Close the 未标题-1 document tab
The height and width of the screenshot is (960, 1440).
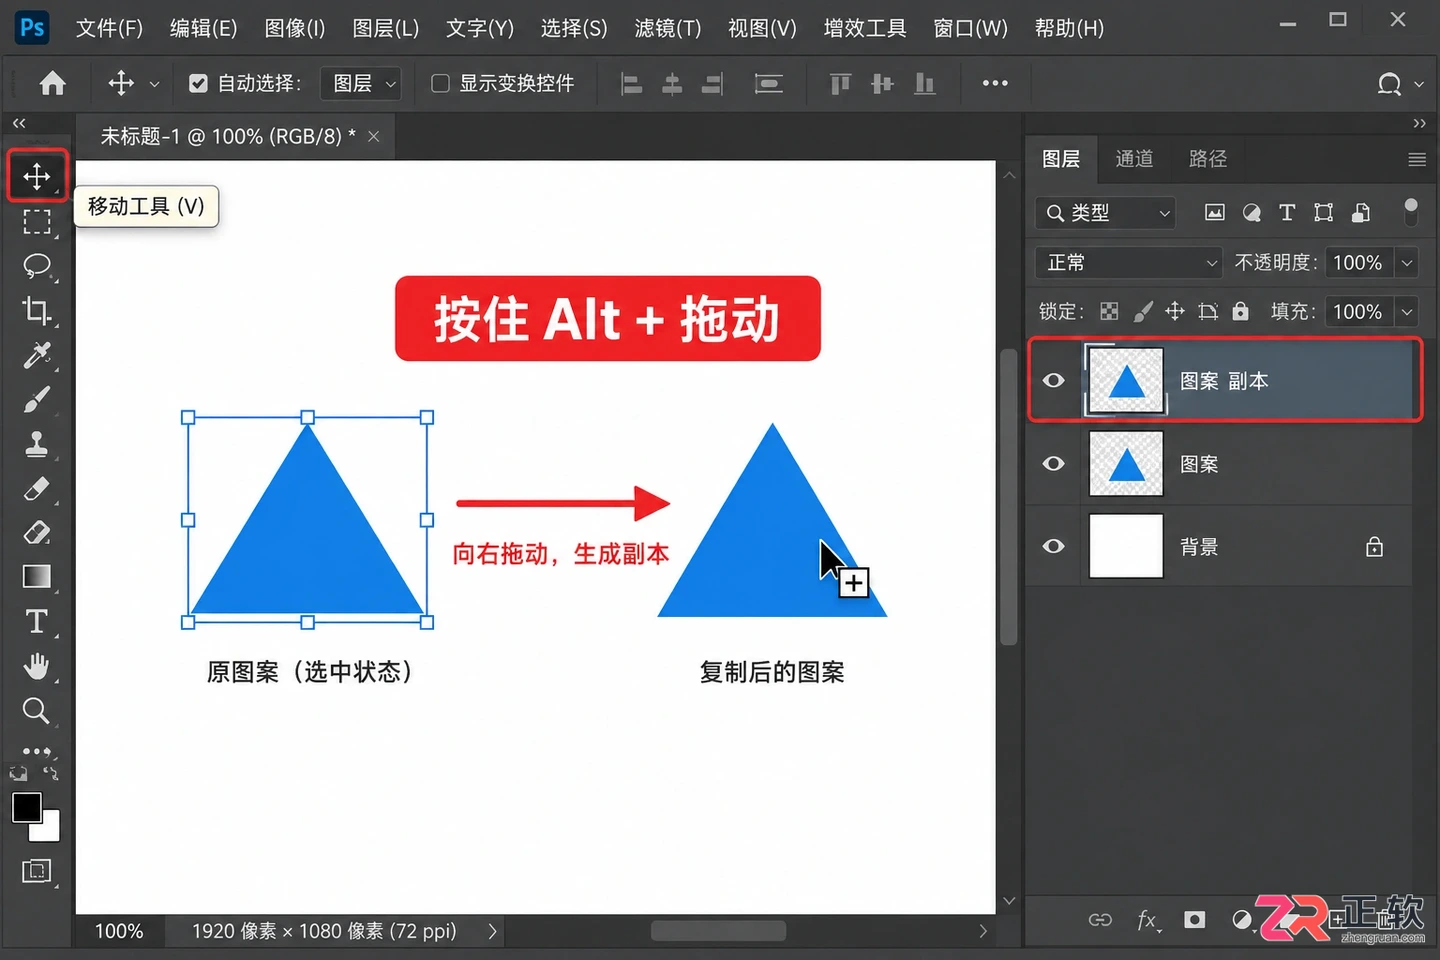(374, 137)
